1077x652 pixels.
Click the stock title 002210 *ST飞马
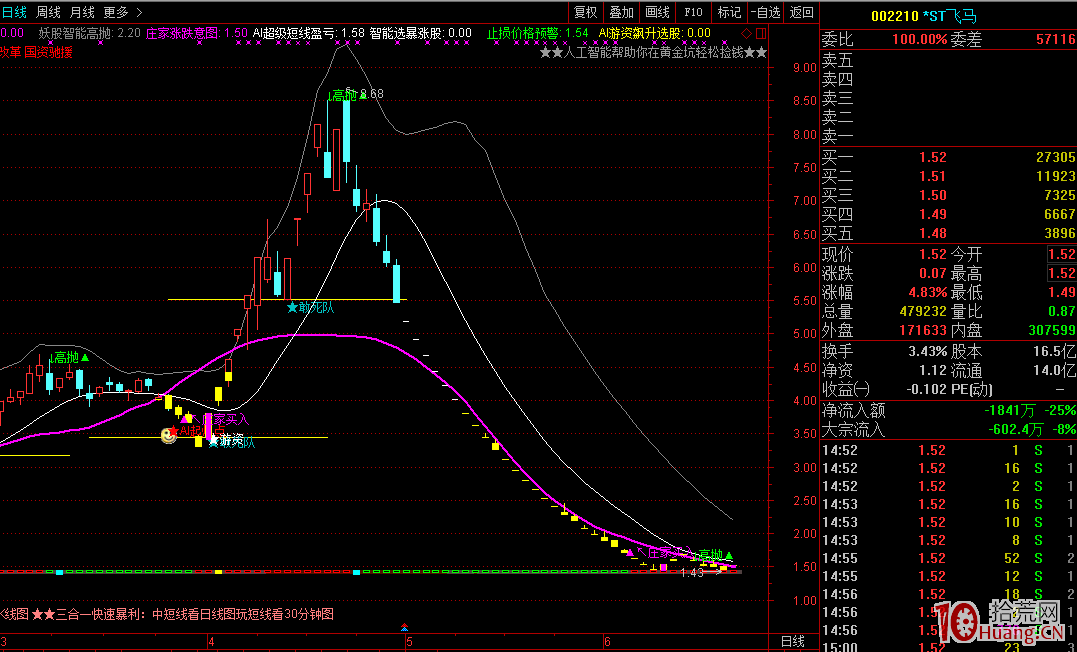tap(923, 16)
